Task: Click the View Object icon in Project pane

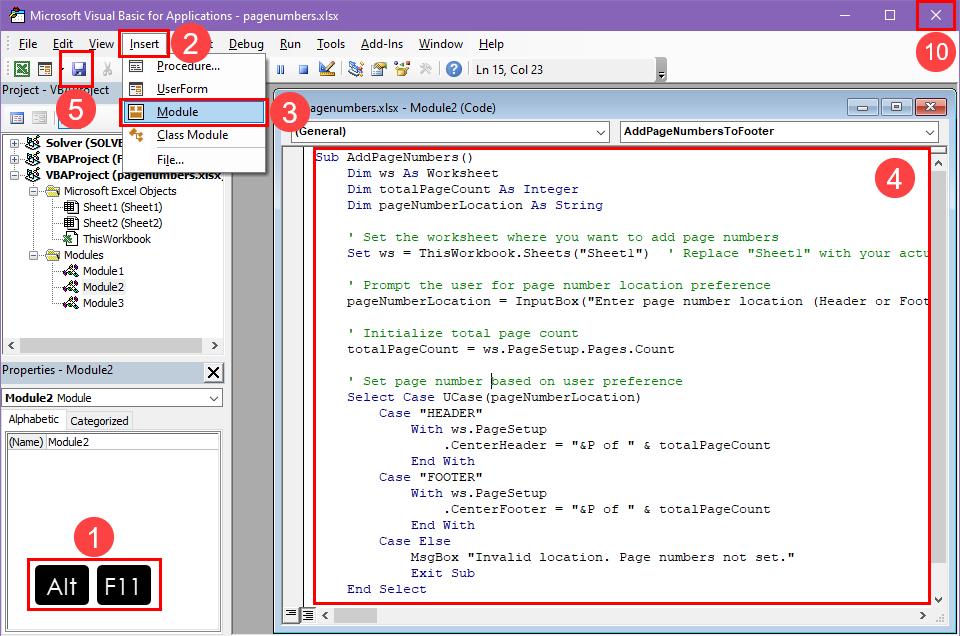Action: coord(39,118)
